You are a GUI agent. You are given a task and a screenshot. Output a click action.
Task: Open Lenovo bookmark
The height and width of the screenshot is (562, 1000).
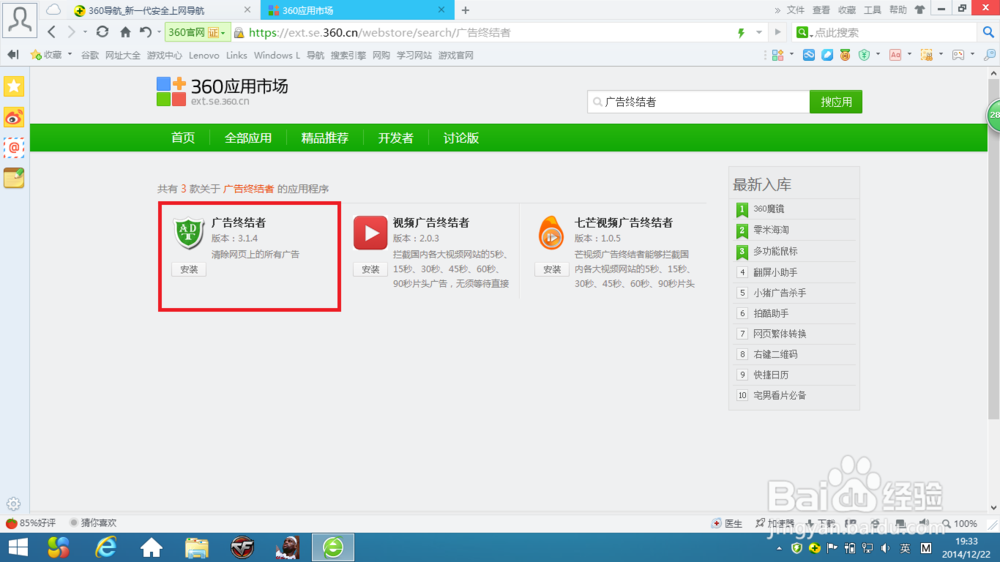(x=203, y=55)
